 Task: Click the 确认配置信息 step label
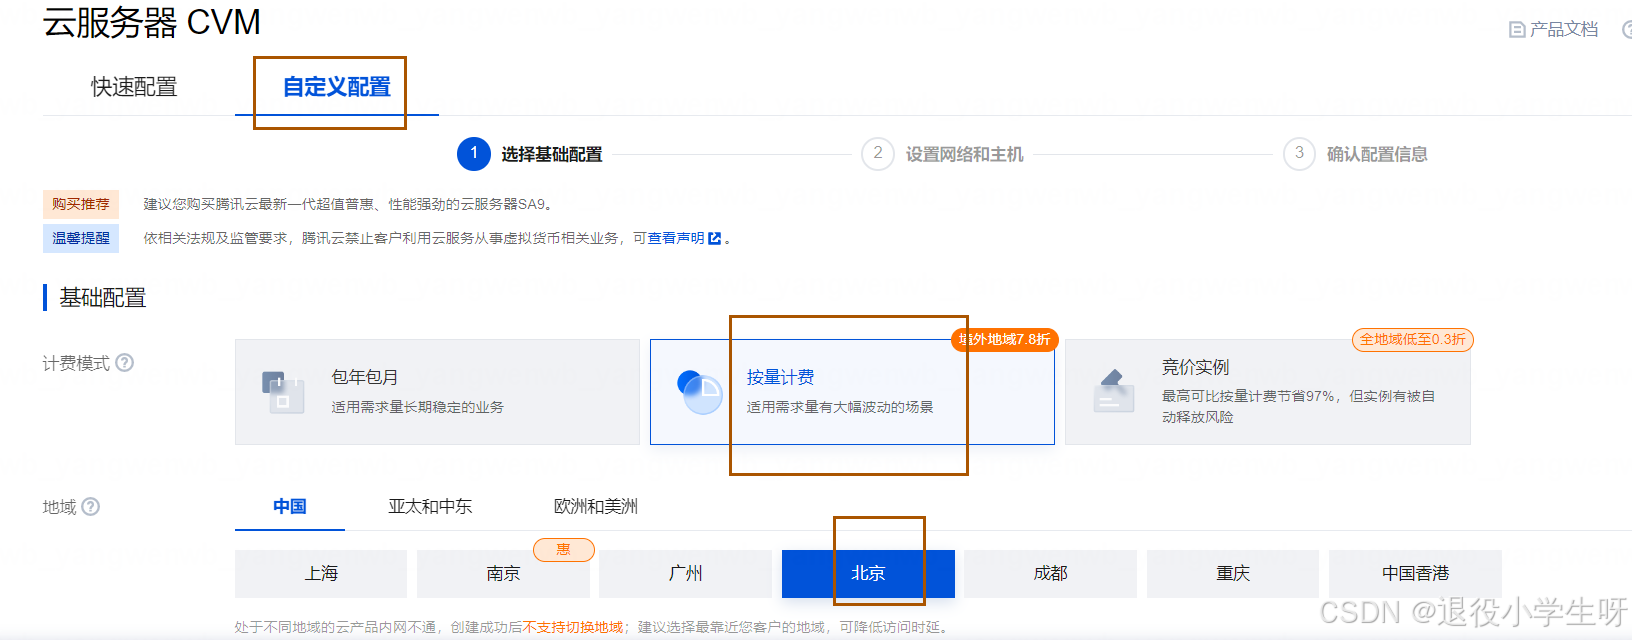click(x=1377, y=154)
